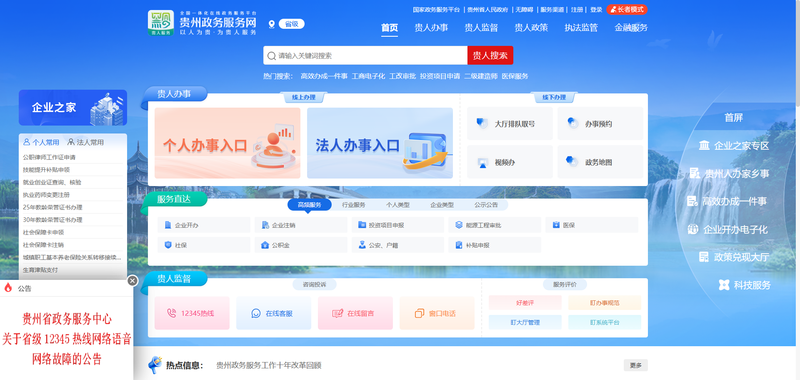The width and height of the screenshot is (800, 380).
Task: Click the 社保 shield icon
Action: point(168,245)
